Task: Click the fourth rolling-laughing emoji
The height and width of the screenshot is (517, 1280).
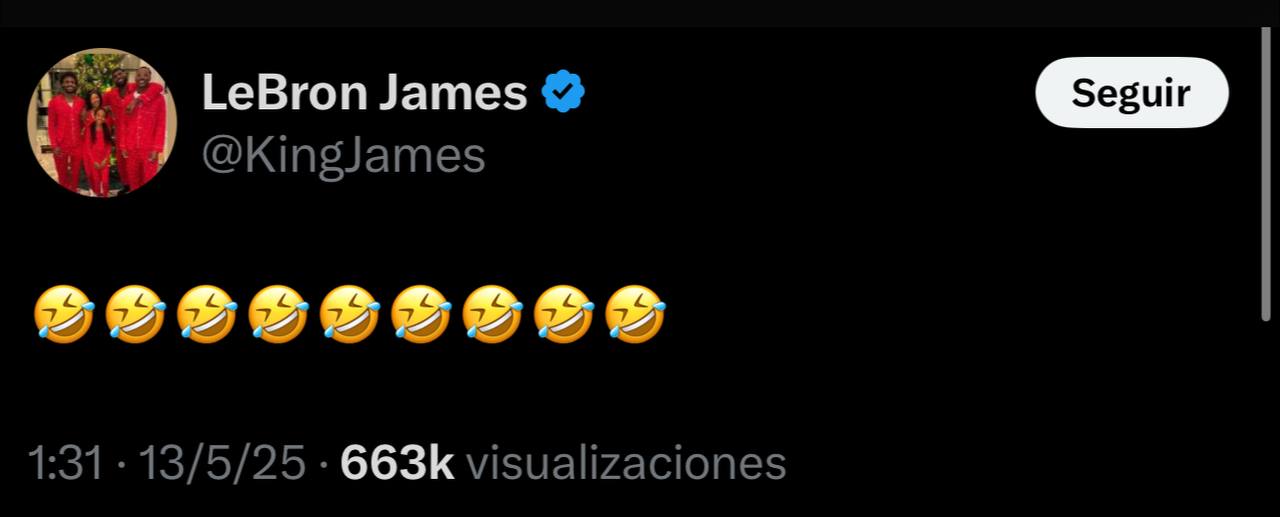Action: click(278, 314)
